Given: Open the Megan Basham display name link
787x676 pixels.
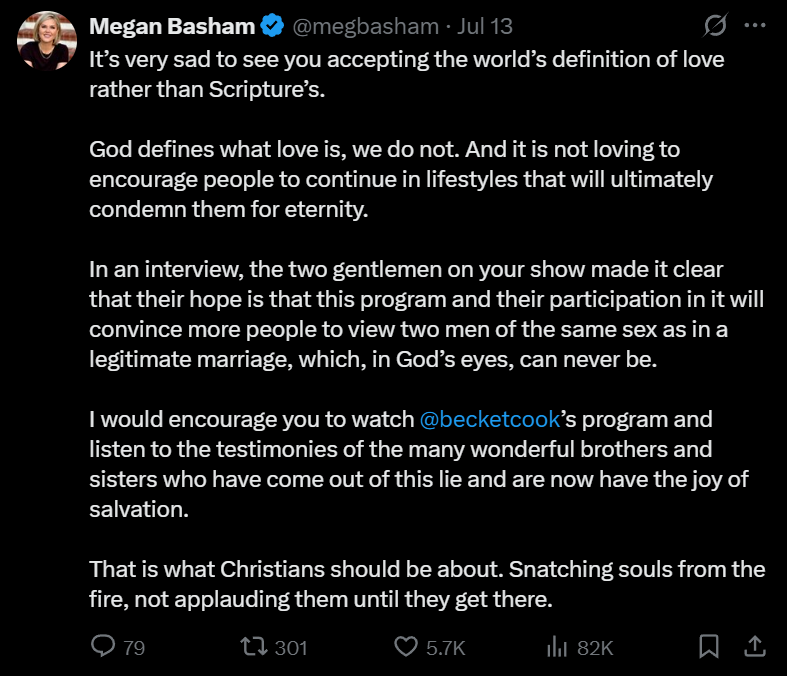Looking at the screenshot, I should 172,26.
